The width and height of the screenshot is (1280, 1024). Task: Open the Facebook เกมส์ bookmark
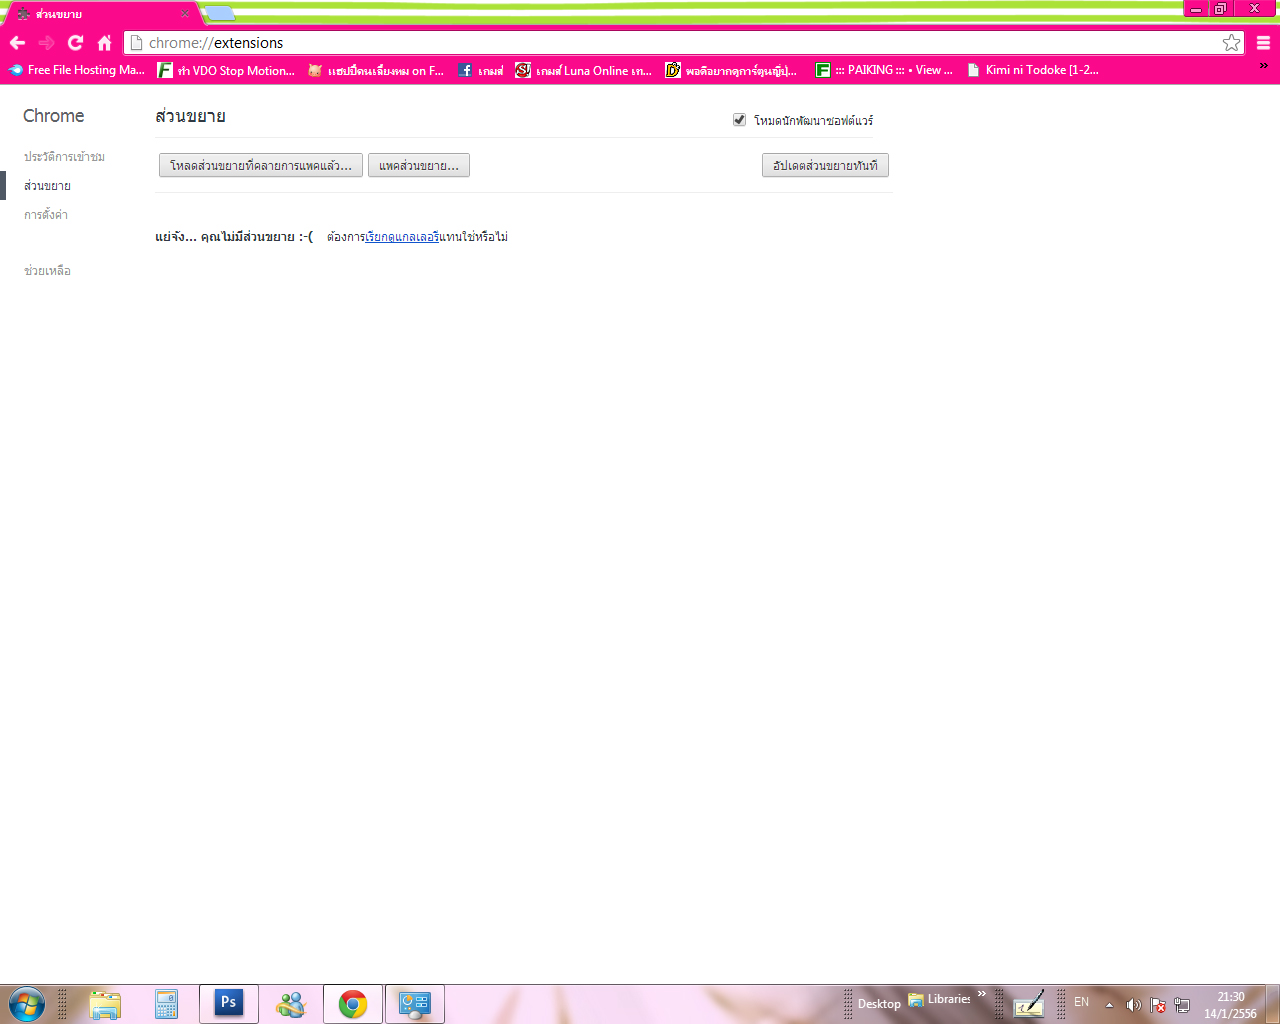(x=480, y=70)
